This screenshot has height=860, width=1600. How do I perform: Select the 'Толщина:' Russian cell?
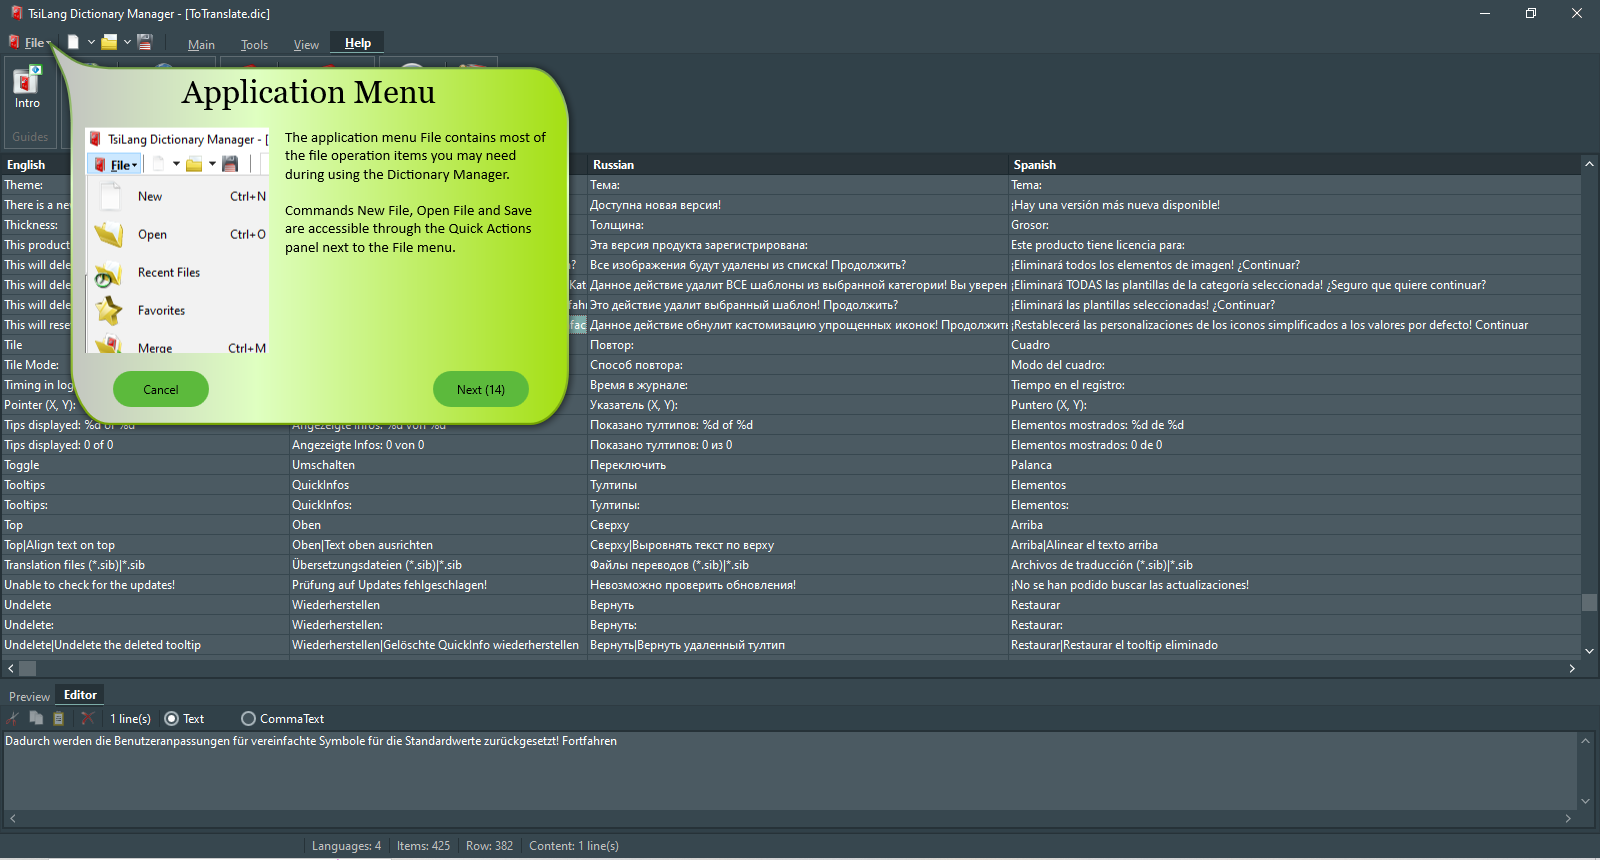[x=798, y=225]
